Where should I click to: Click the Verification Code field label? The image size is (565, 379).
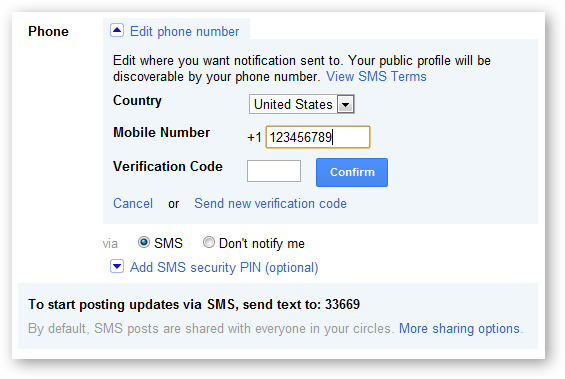pyautogui.click(x=168, y=166)
